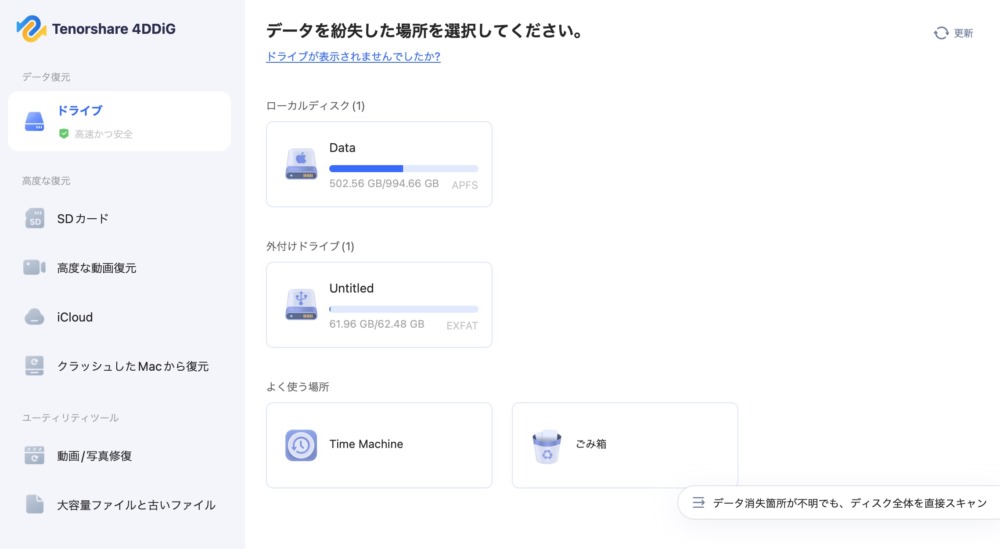Image resolution: width=1000 pixels, height=549 pixels.
Task: Open the ドライブが表示されませんでしたか? link
Action: click(x=353, y=56)
